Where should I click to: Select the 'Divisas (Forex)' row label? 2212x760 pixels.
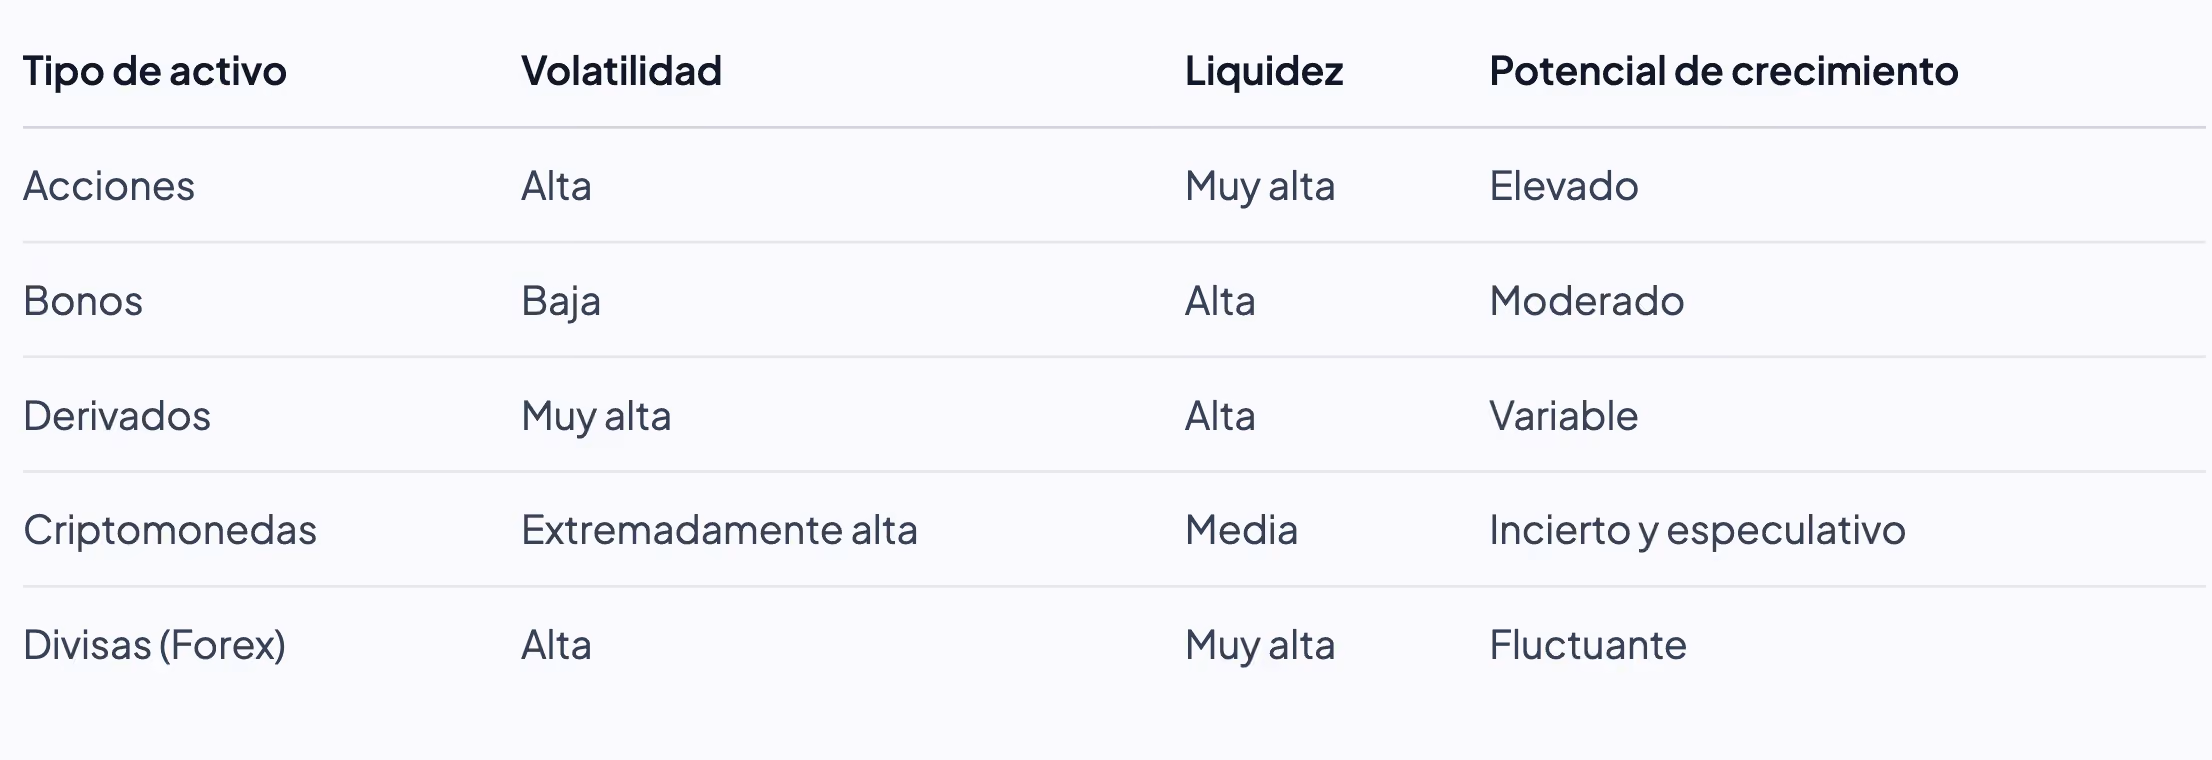154,645
